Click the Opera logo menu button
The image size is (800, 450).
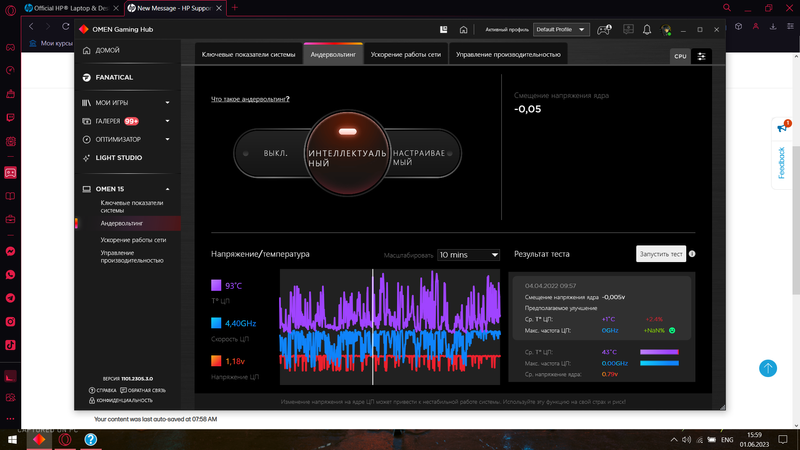(10, 10)
